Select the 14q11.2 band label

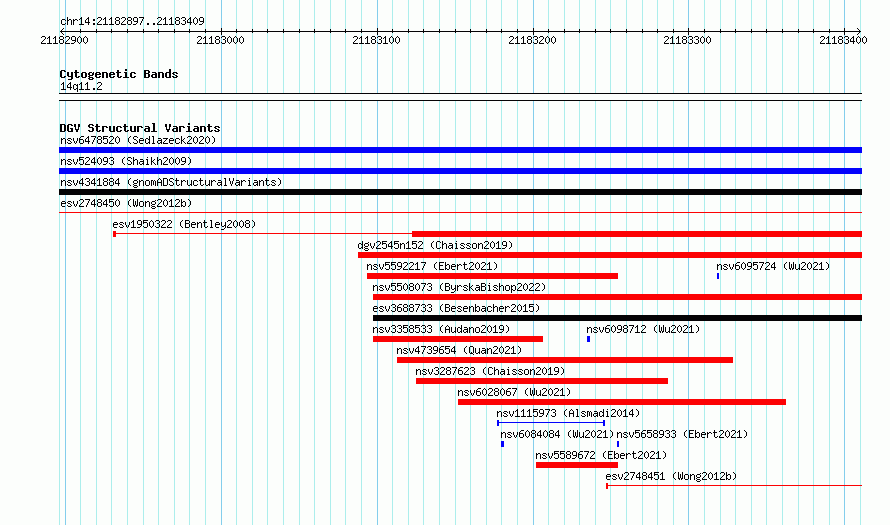pos(81,86)
